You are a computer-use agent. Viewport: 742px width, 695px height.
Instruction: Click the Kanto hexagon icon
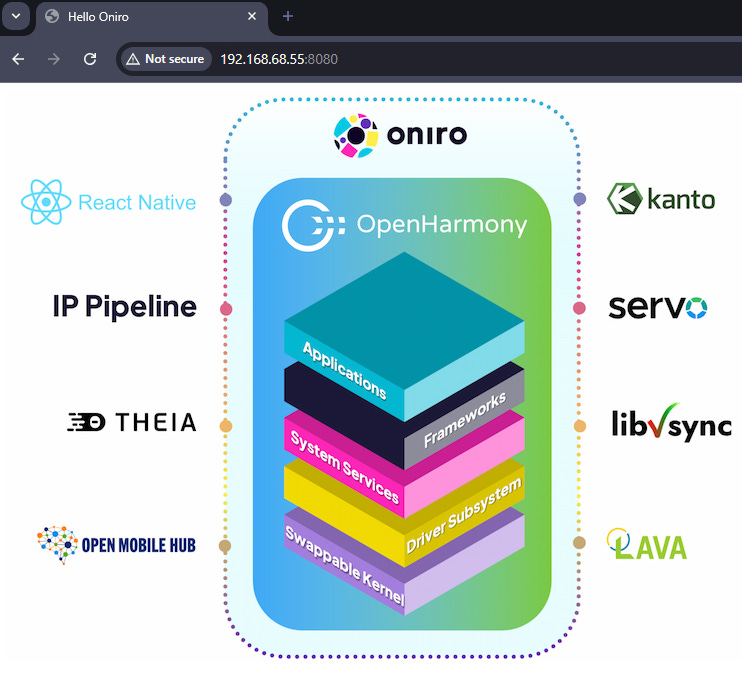point(624,199)
